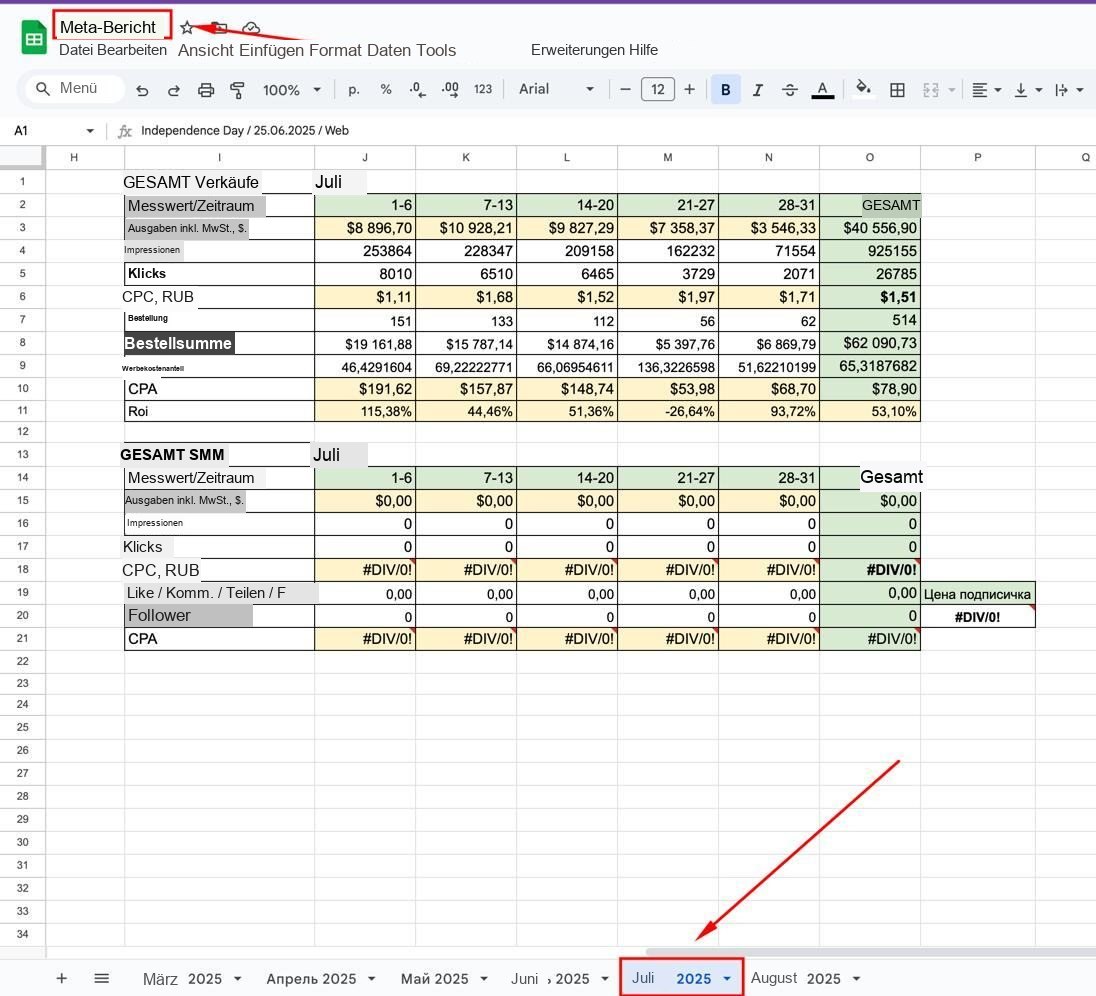Increase font size with plus button

coord(690,89)
